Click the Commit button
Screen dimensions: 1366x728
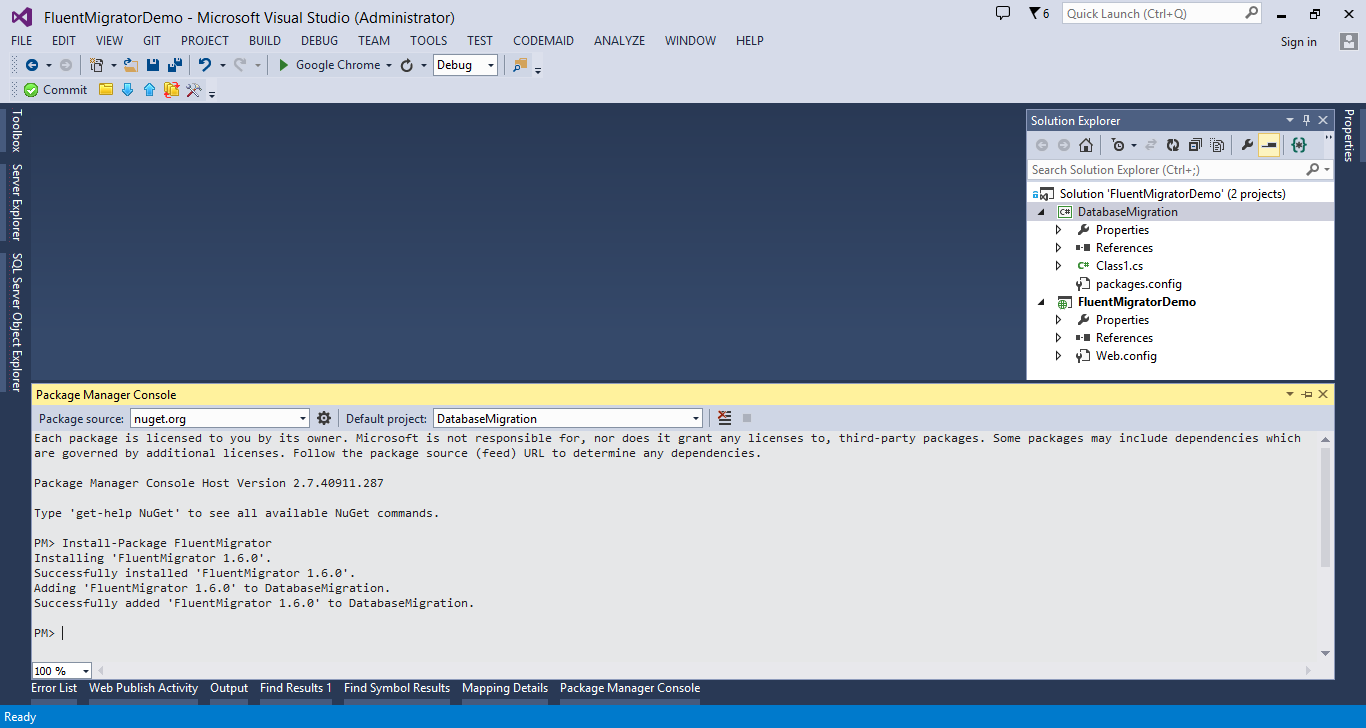click(55, 90)
